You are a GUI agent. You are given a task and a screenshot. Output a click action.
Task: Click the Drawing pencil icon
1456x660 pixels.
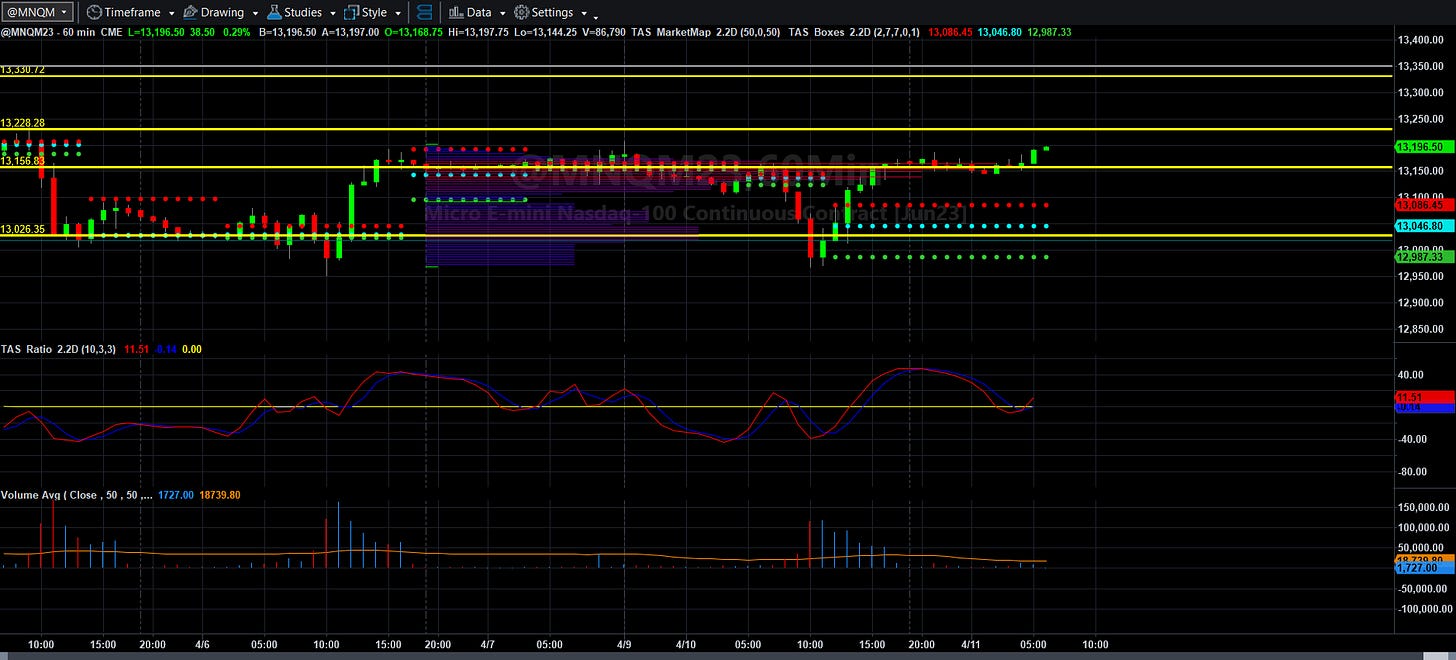(190, 13)
